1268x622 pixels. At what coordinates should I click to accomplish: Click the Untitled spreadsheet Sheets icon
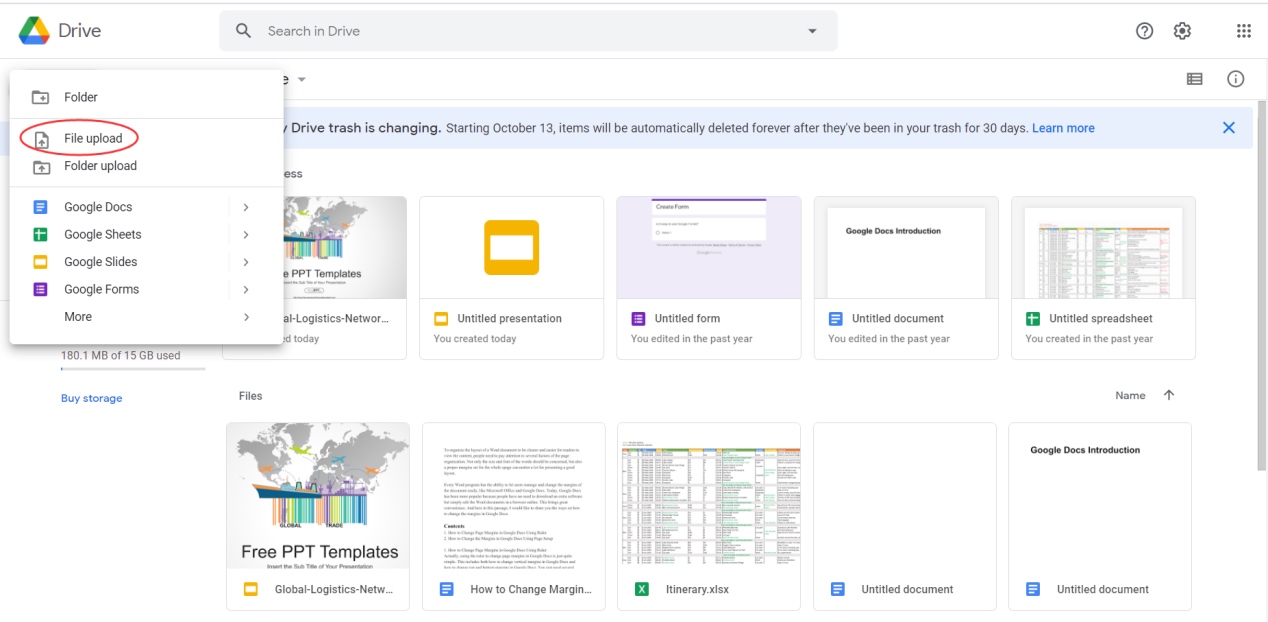click(1033, 319)
